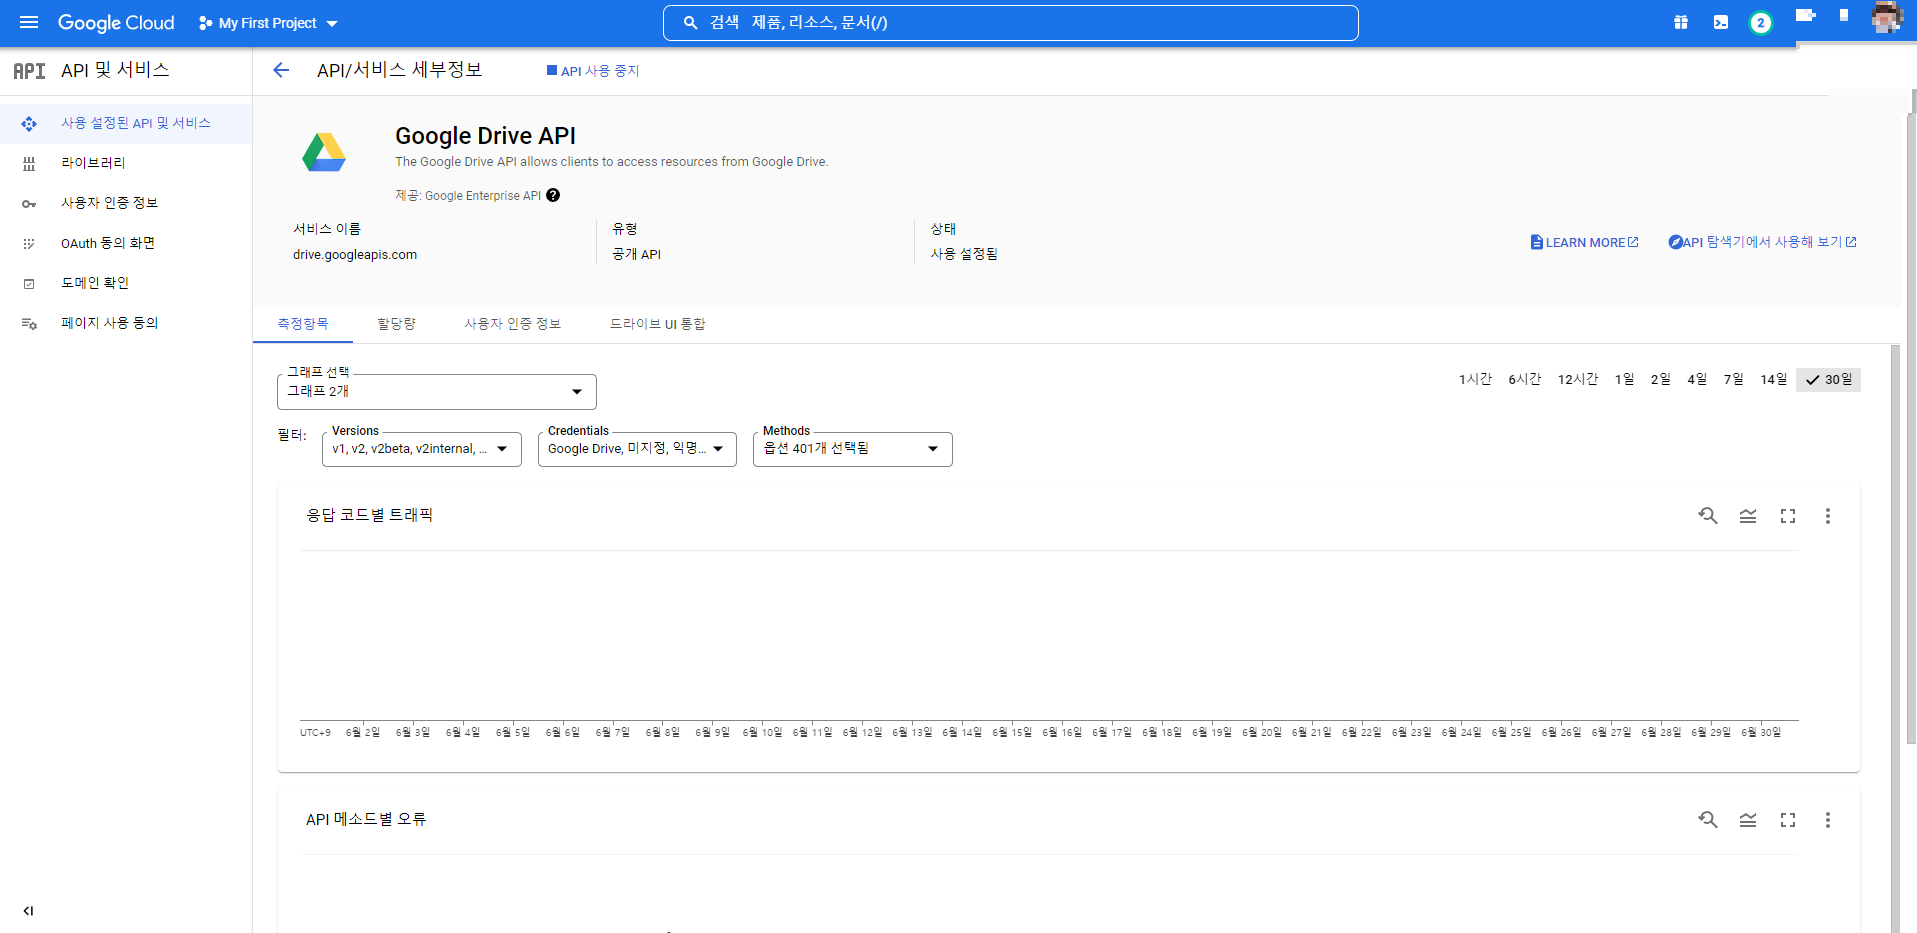
Task: Switch to the 사용자 인증 정보 tab
Action: coord(513,324)
